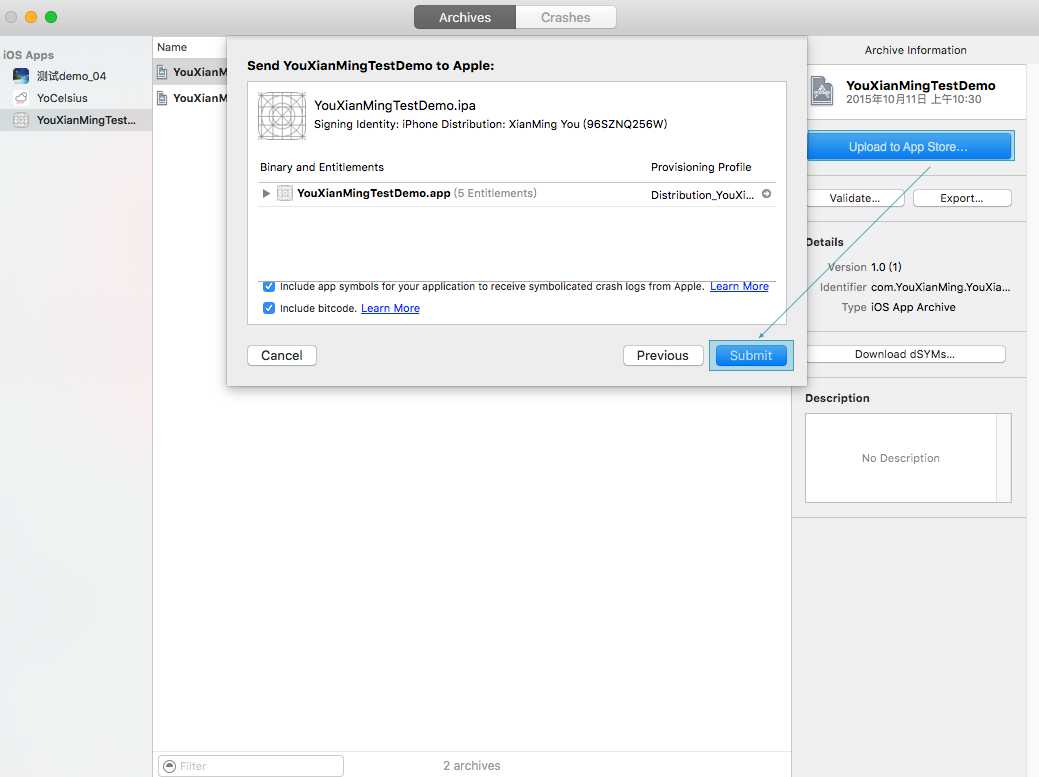Click the archive icon in Archive Information

tap(822, 91)
